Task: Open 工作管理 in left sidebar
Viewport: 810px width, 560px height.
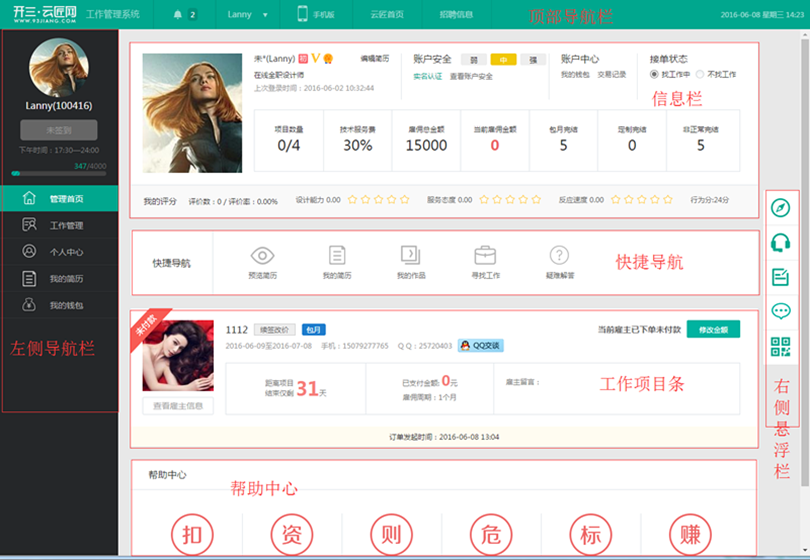Action: click(x=59, y=225)
